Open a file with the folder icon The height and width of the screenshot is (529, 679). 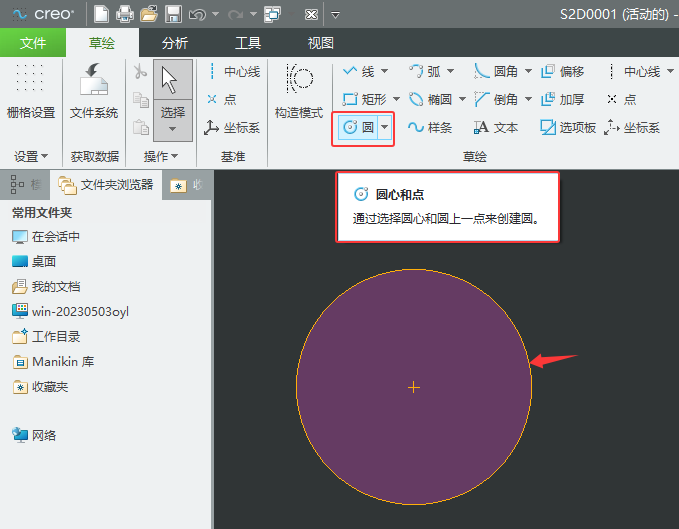(x=149, y=14)
